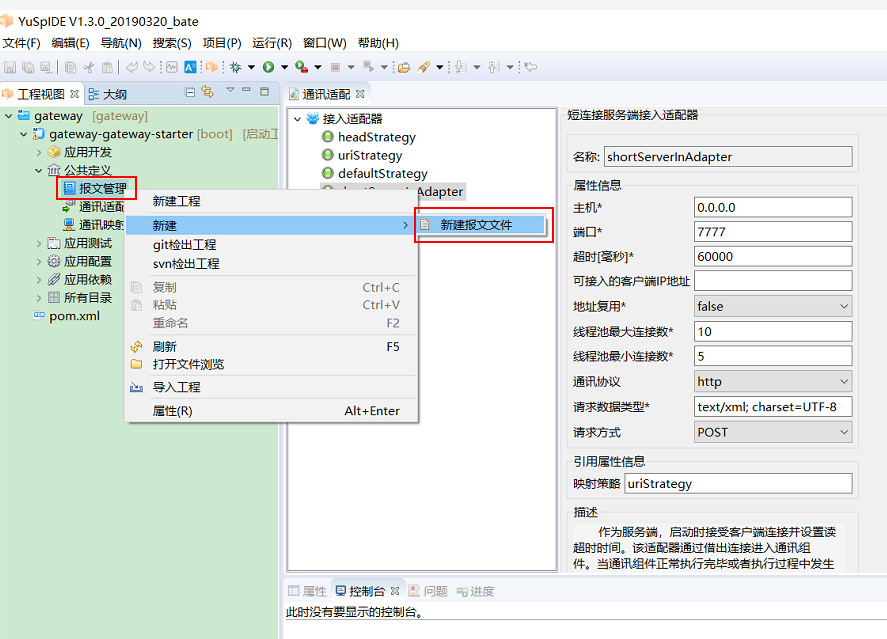Screen dimensions: 887x639
Task: Collapse the 接入适配器 tree node
Action: pyautogui.click(x=297, y=119)
